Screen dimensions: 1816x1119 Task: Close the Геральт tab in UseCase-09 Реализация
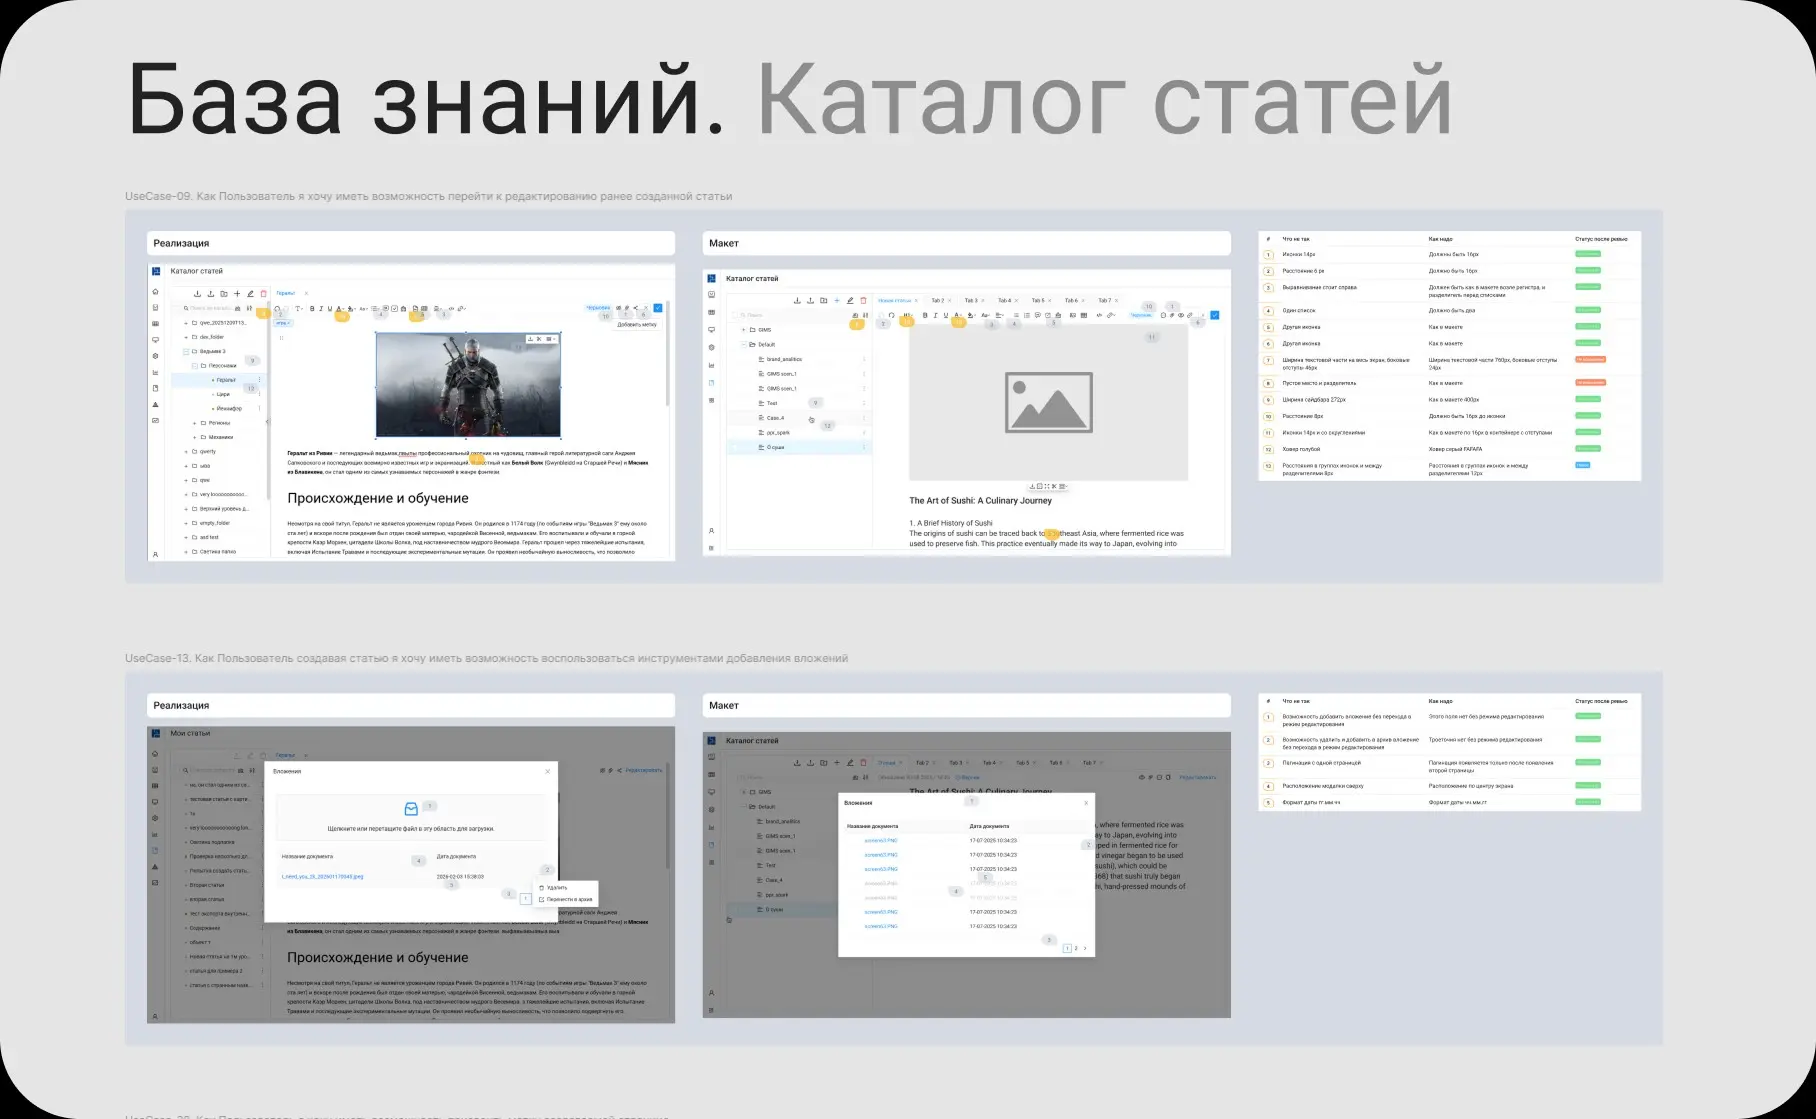[x=306, y=293]
